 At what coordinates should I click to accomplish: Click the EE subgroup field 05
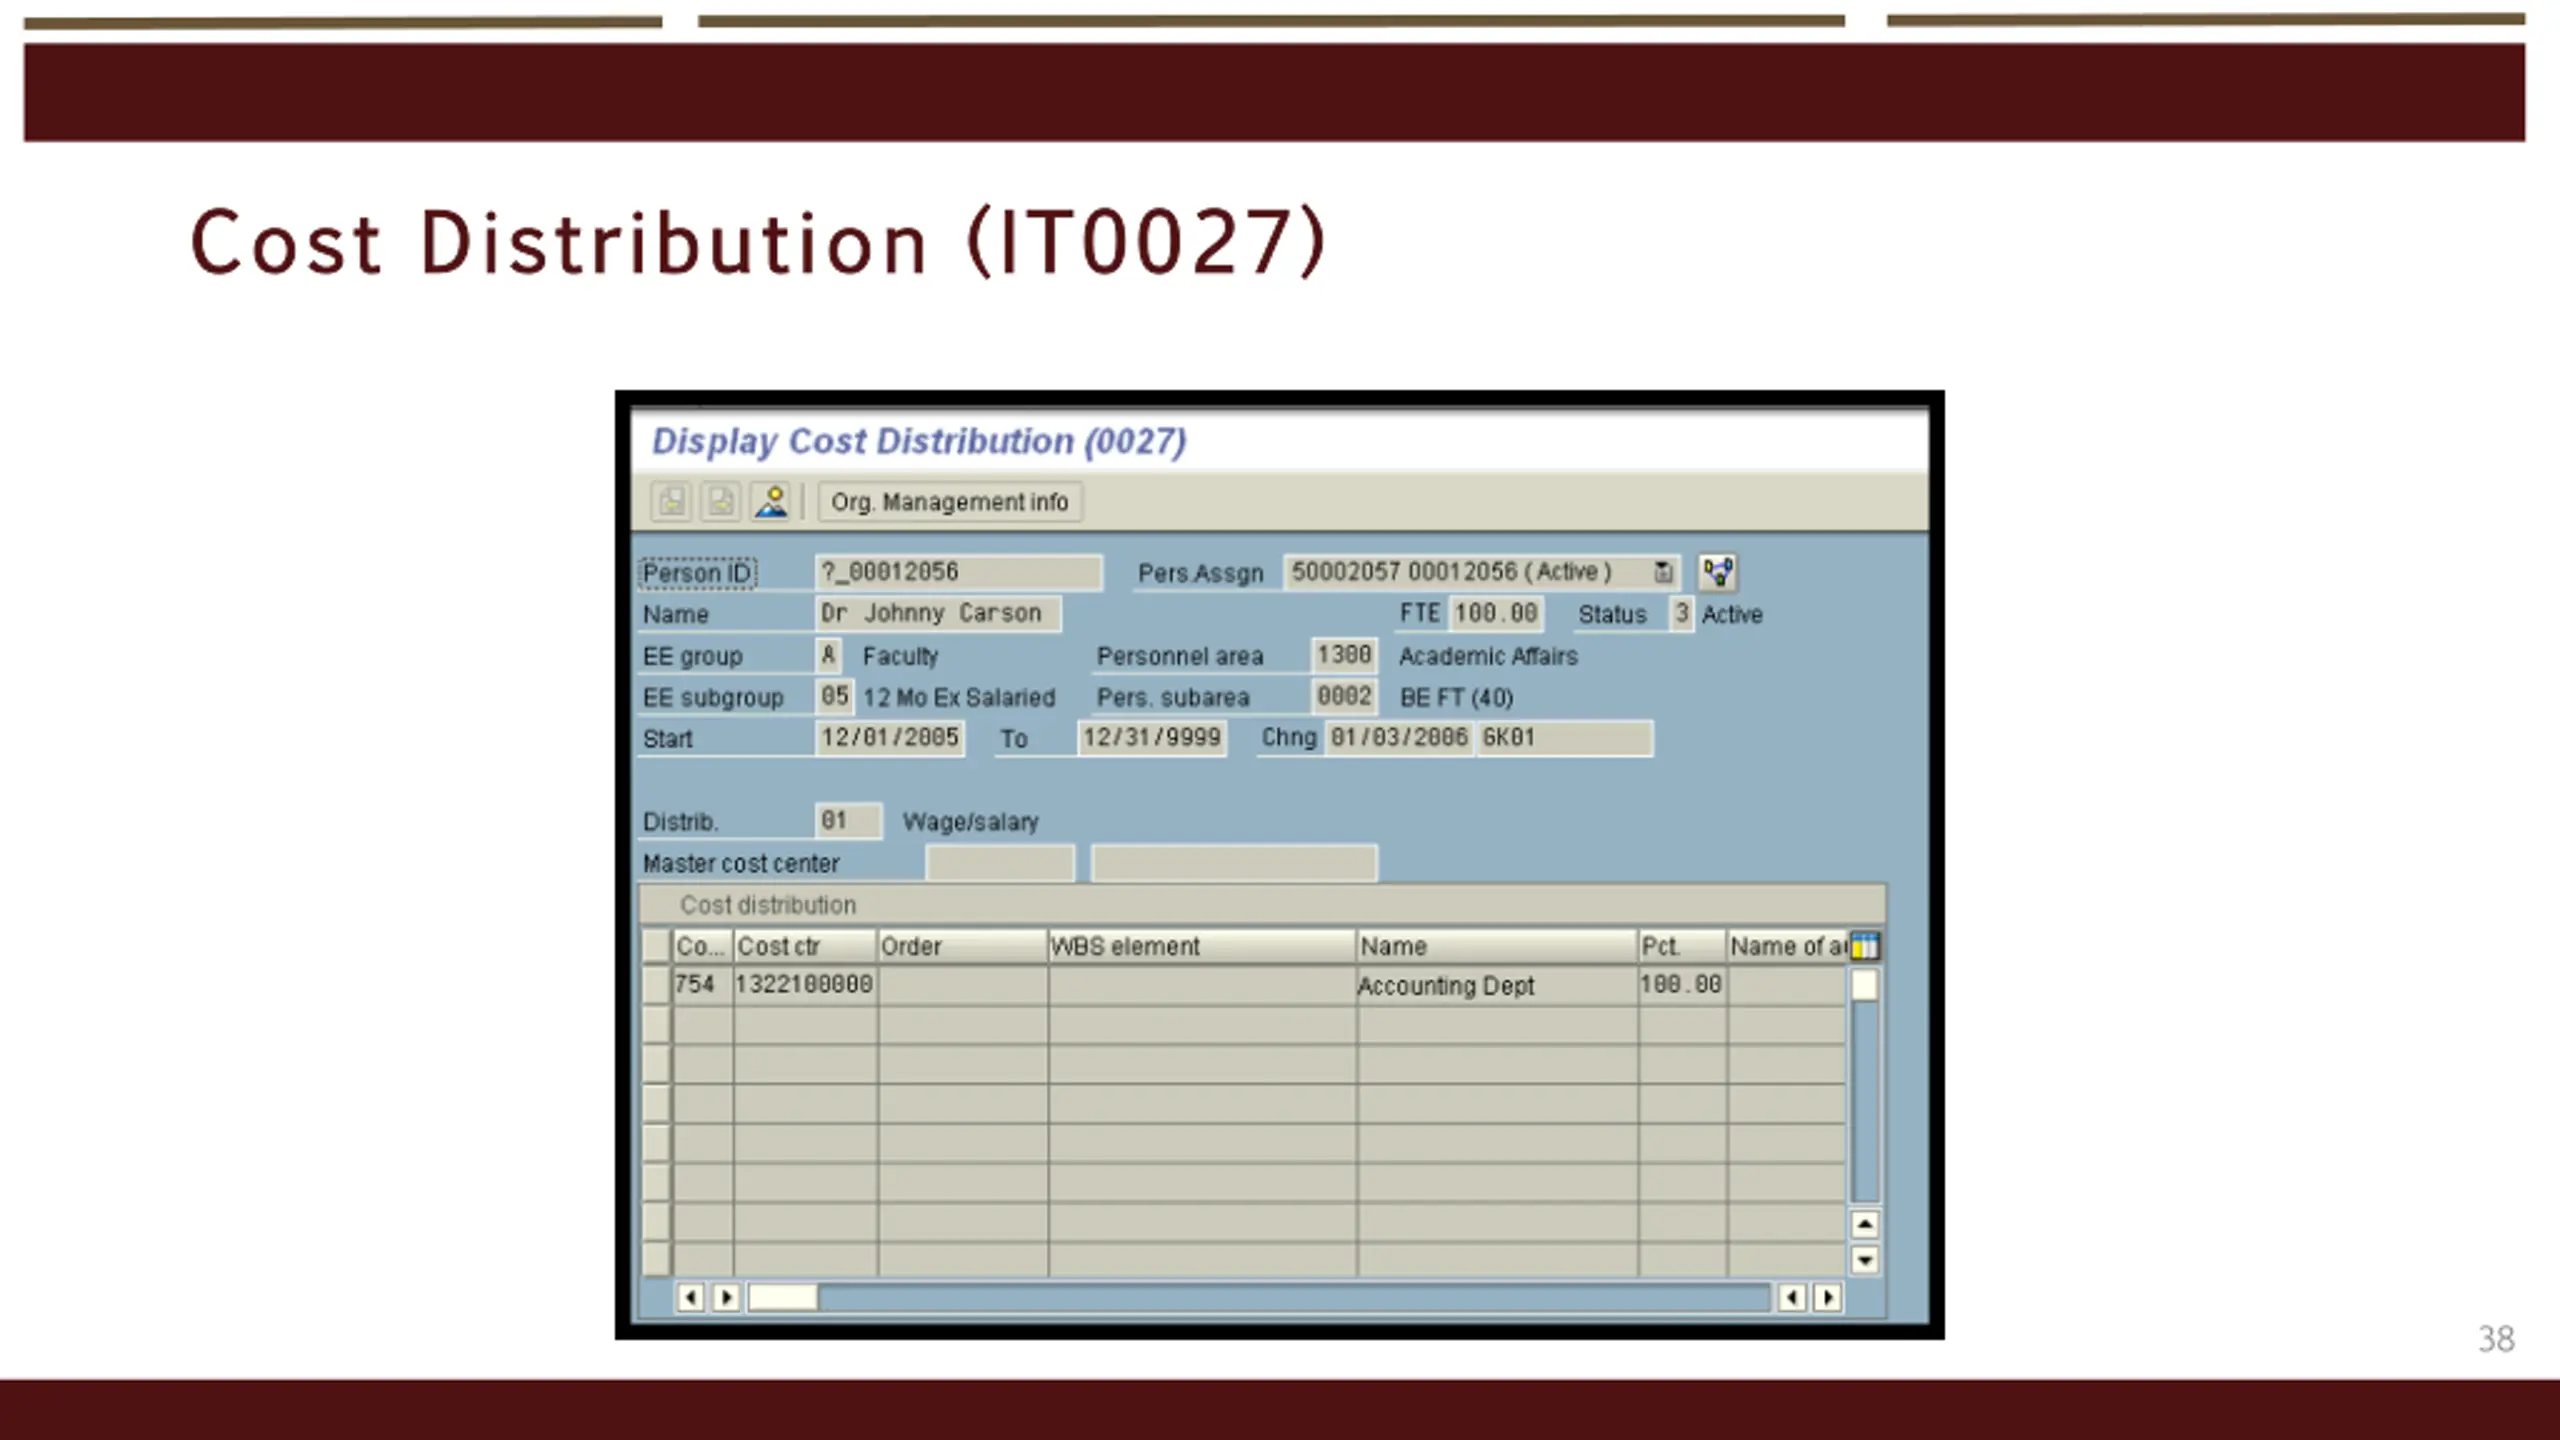835,696
